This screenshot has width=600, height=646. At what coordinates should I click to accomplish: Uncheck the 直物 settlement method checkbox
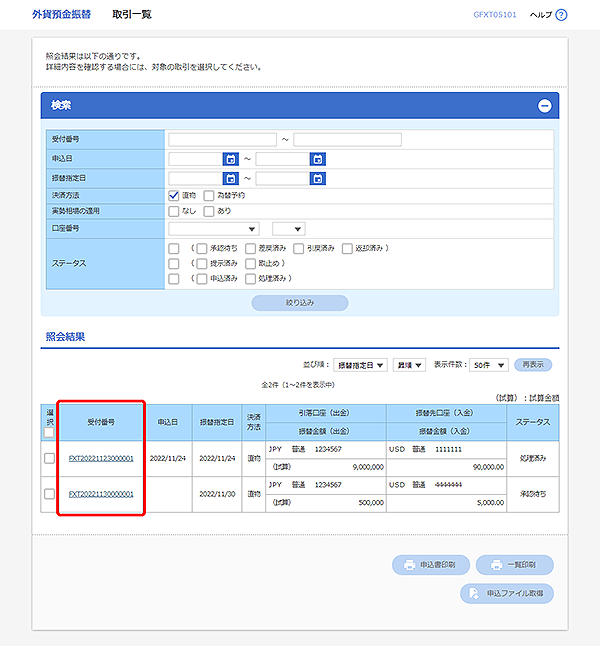174,195
